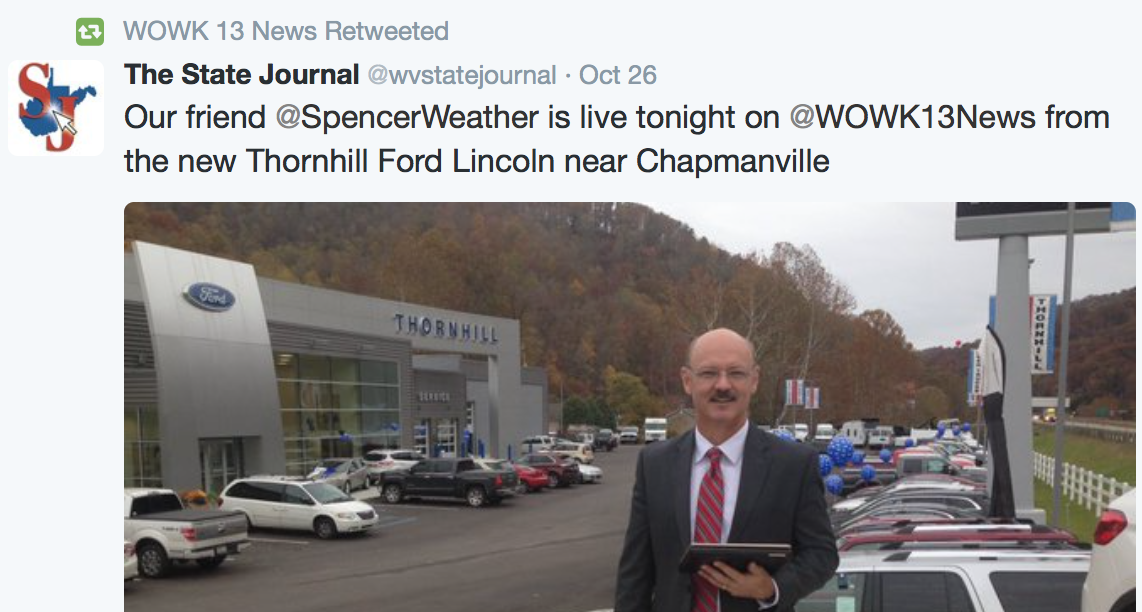Image resolution: width=1142 pixels, height=612 pixels.
Task: Expand the tweet's attached dealership photo
Action: tap(630, 407)
